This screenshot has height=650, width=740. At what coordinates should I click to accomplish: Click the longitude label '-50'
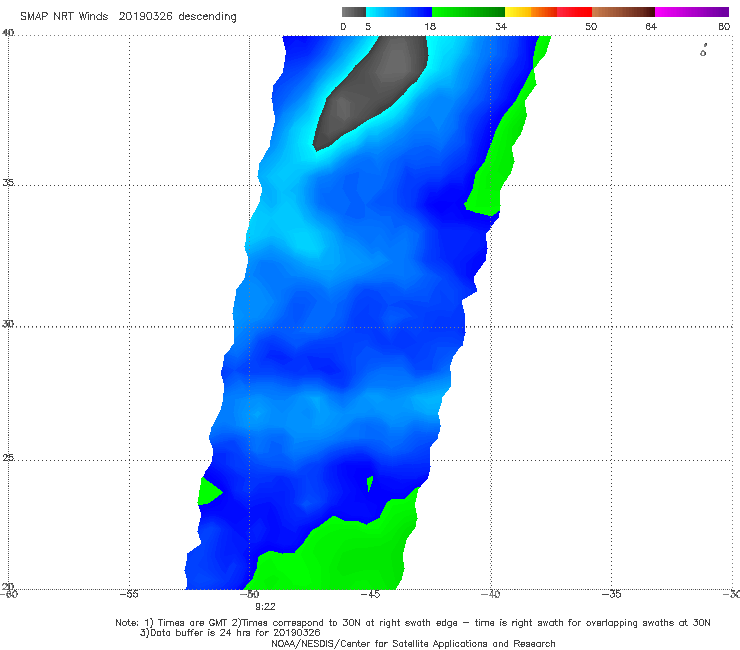(x=250, y=594)
